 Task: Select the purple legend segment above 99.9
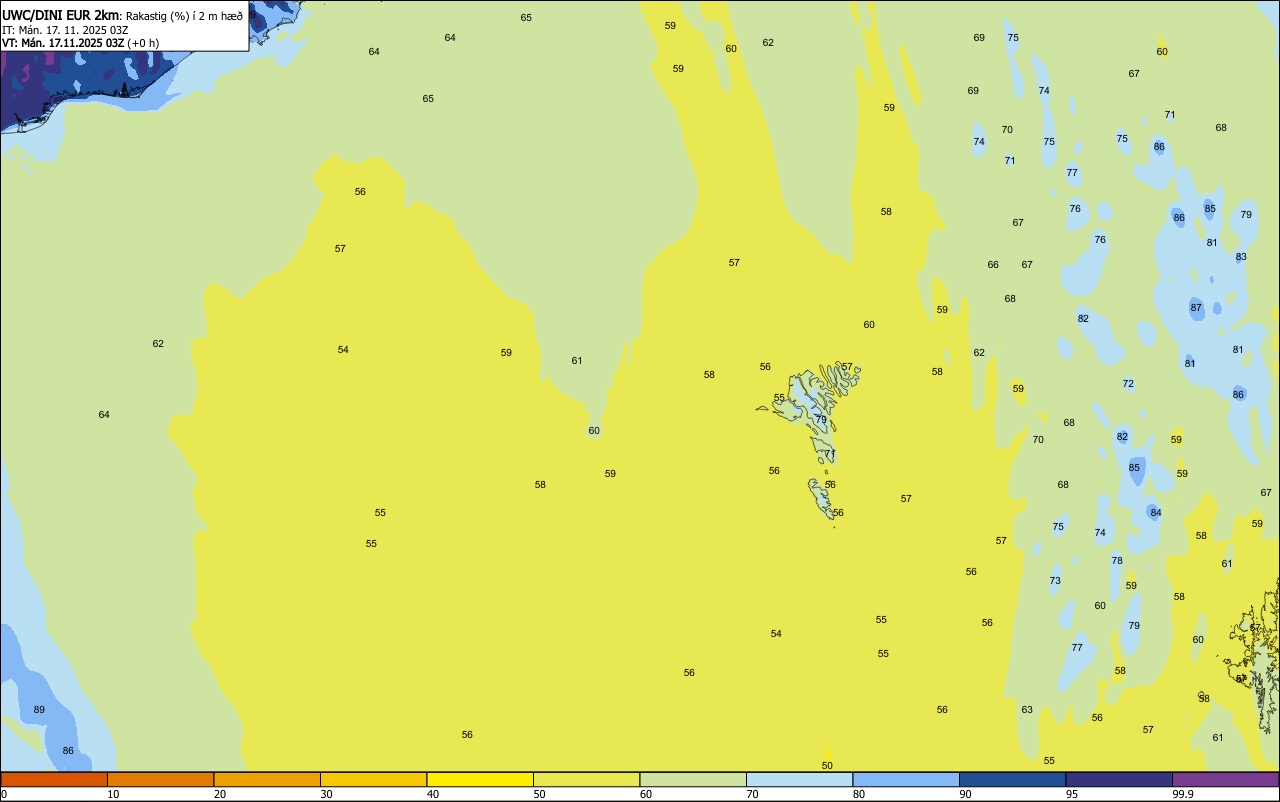coord(1225,779)
